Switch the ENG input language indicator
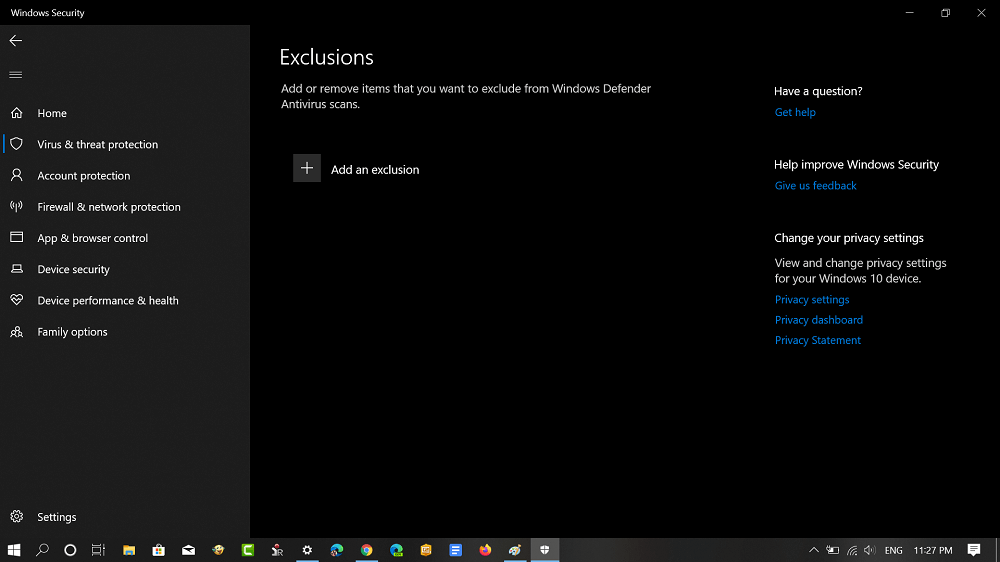The height and width of the screenshot is (562, 1000). point(893,550)
